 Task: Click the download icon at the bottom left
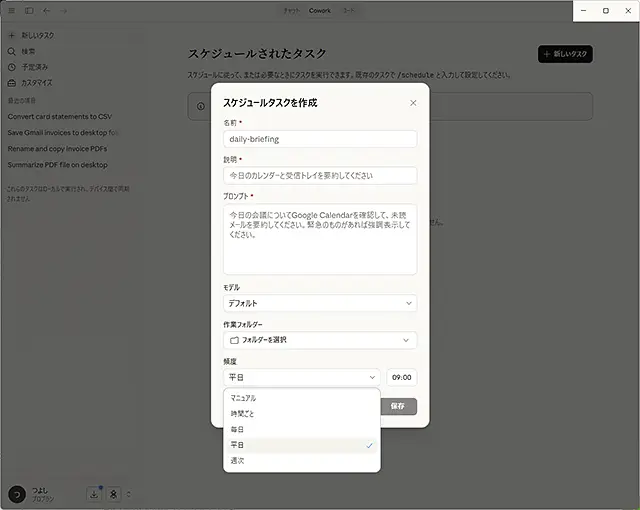93,493
